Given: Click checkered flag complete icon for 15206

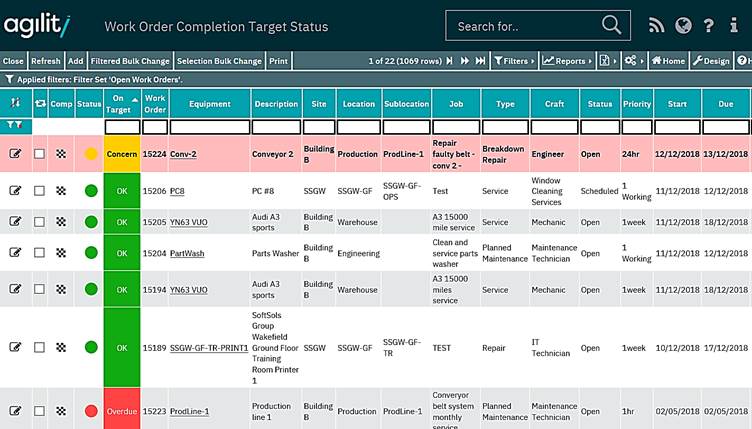Looking at the screenshot, I should point(61,190).
